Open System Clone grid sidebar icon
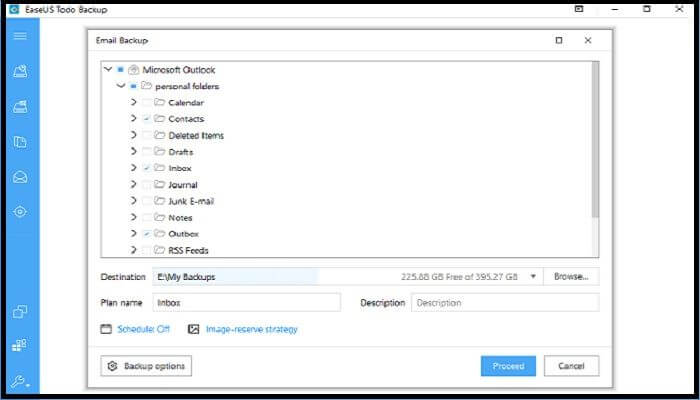Screen dimensions: 700x400 pos(20,345)
